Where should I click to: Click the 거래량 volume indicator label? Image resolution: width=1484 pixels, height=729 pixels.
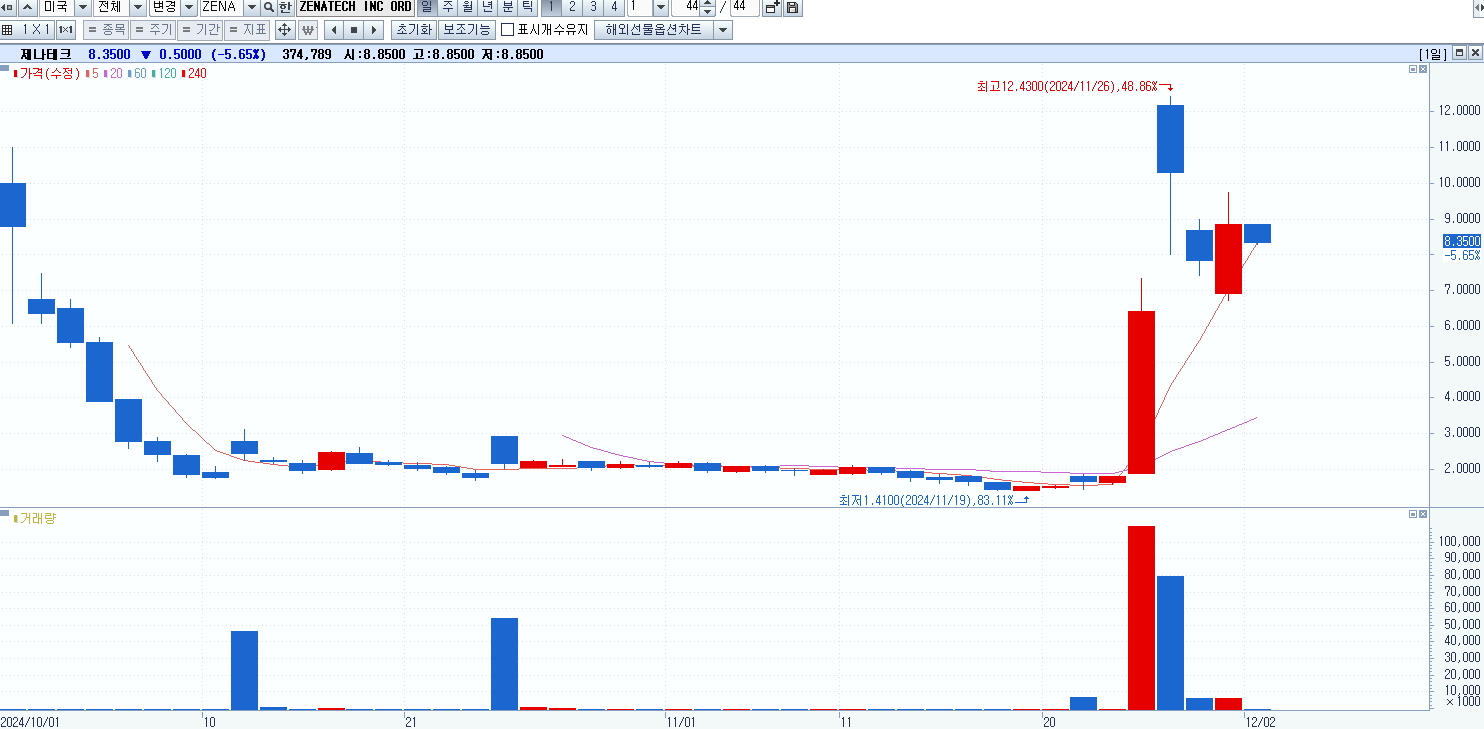(37, 518)
